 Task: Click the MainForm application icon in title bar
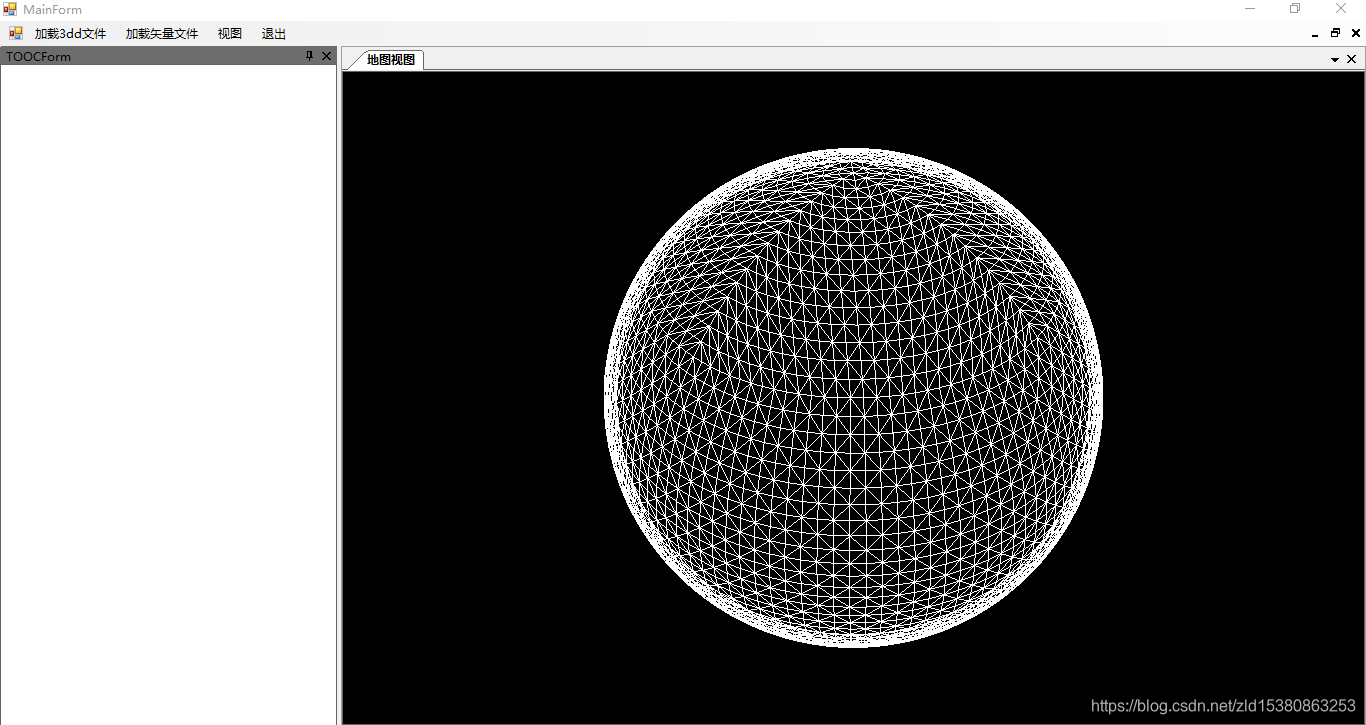tap(10, 9)
